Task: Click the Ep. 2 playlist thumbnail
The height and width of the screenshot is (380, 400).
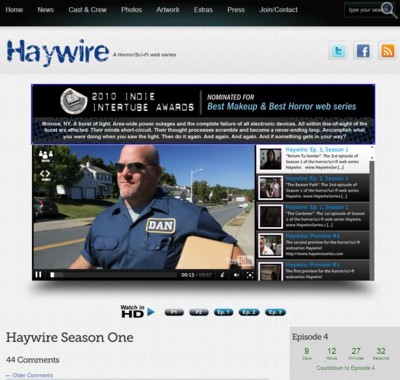Action: 271,188
